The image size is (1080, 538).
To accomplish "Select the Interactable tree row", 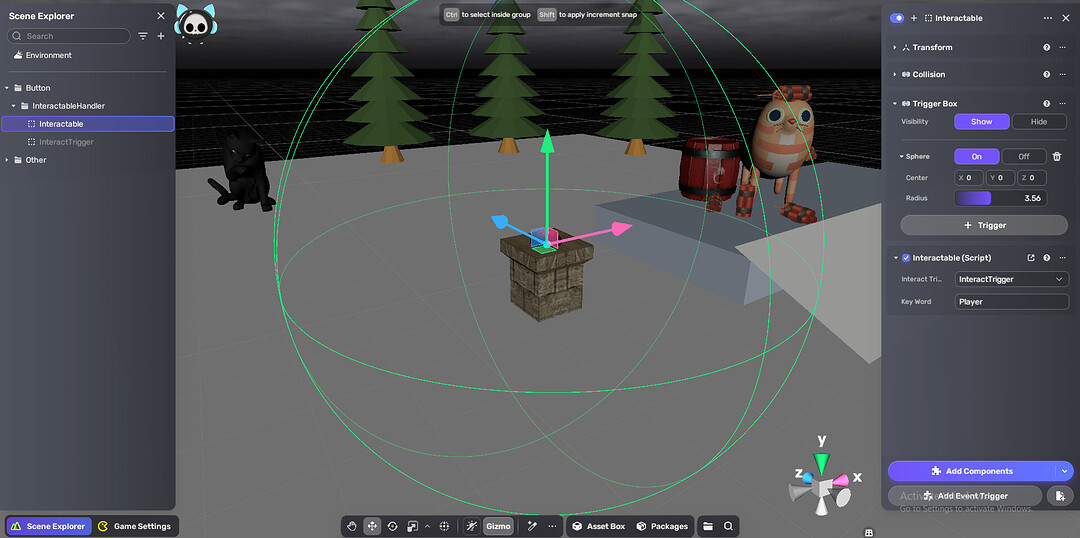I will (x=87, y=124).
